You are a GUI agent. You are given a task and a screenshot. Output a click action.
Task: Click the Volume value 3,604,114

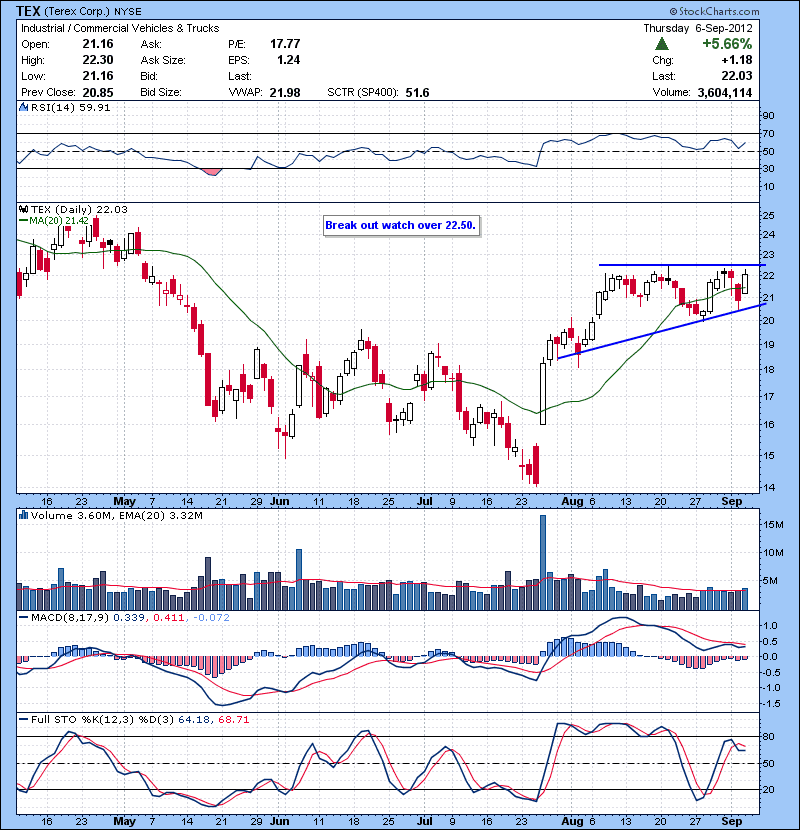click(725, 93)
